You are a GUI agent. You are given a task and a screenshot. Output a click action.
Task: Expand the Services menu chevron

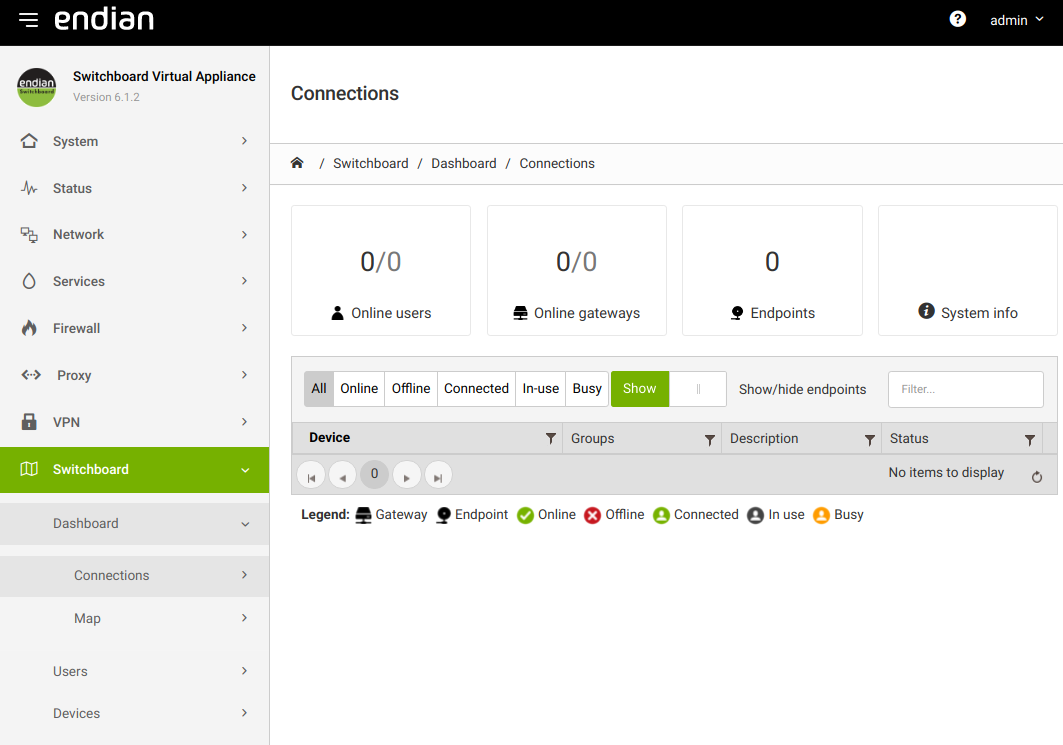(x=245, y=281)
